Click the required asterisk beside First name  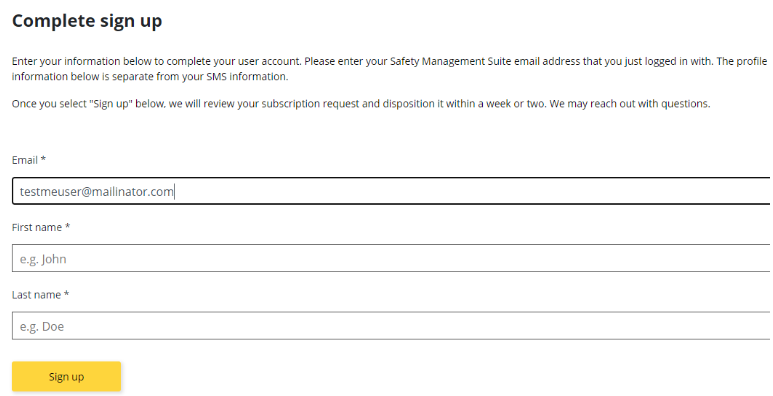coord(68,226)
